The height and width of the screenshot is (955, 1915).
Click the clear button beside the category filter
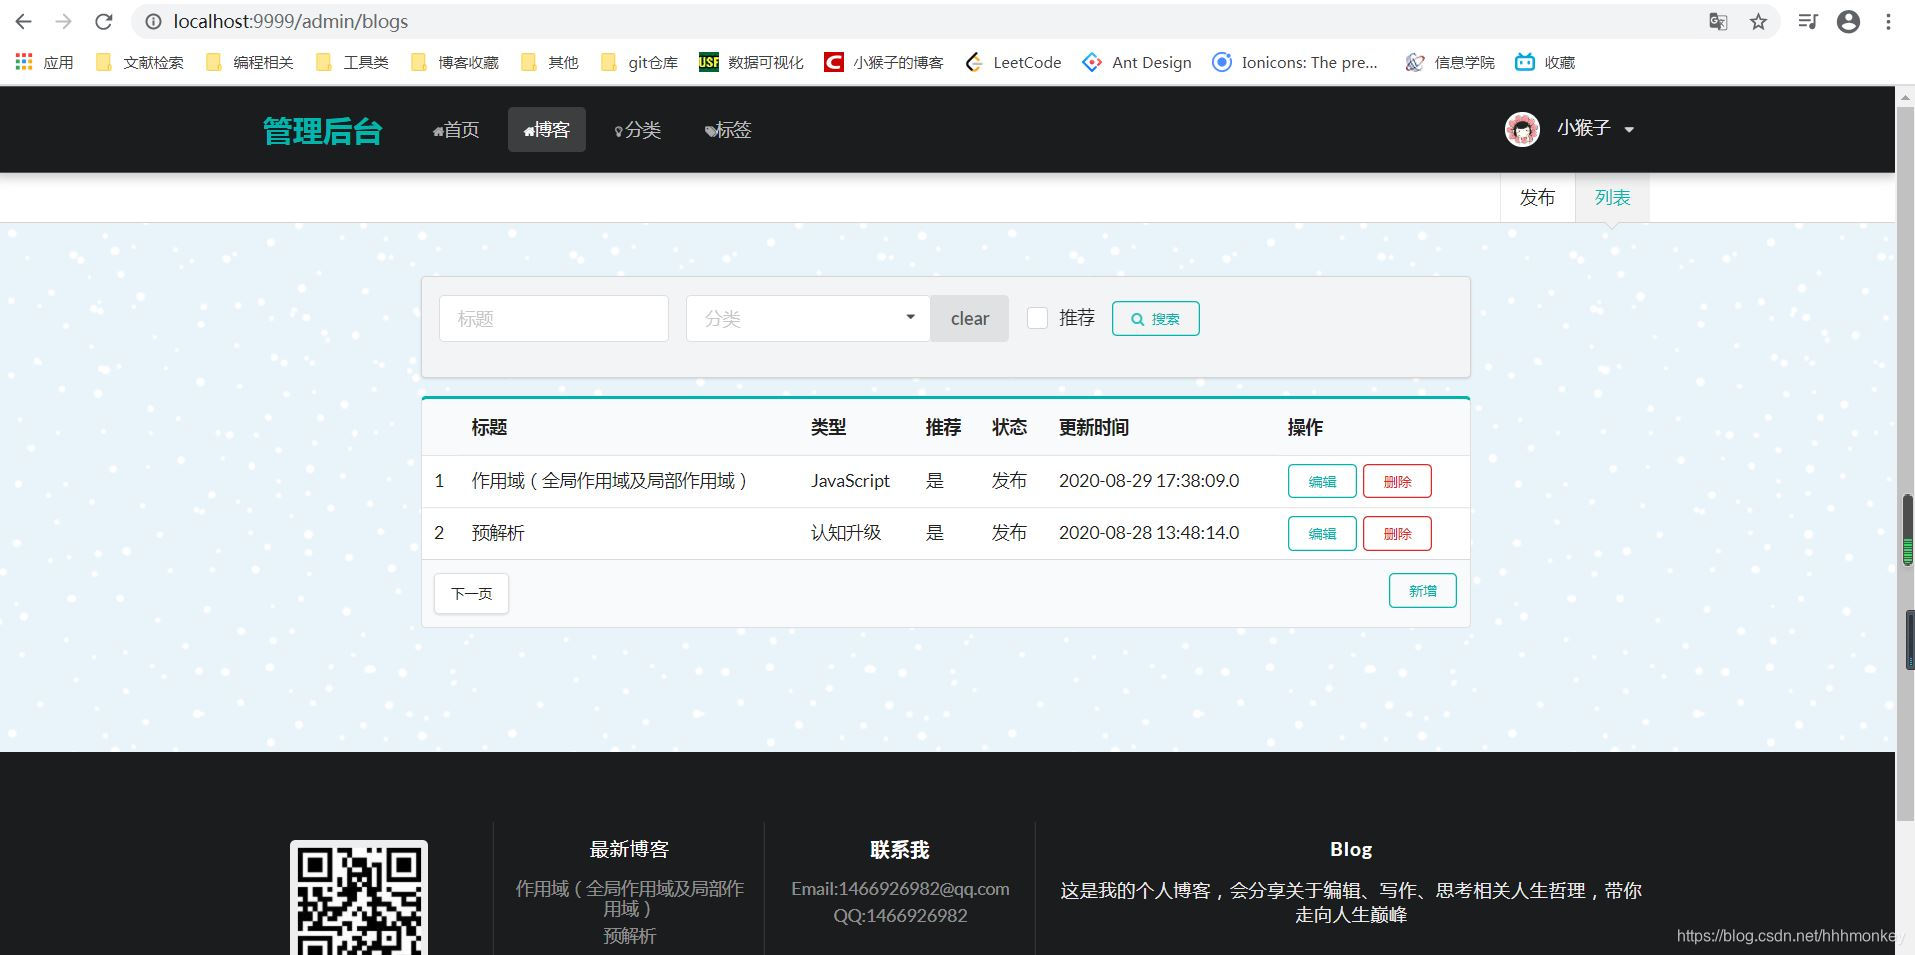point(968,318)
